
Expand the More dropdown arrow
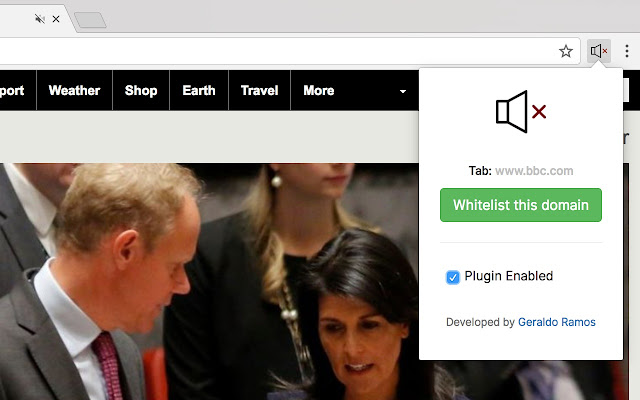coord(403,91)
